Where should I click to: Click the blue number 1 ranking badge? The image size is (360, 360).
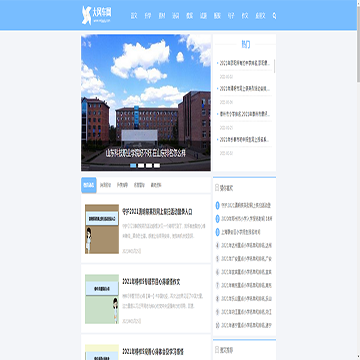[x=218, y=206]
